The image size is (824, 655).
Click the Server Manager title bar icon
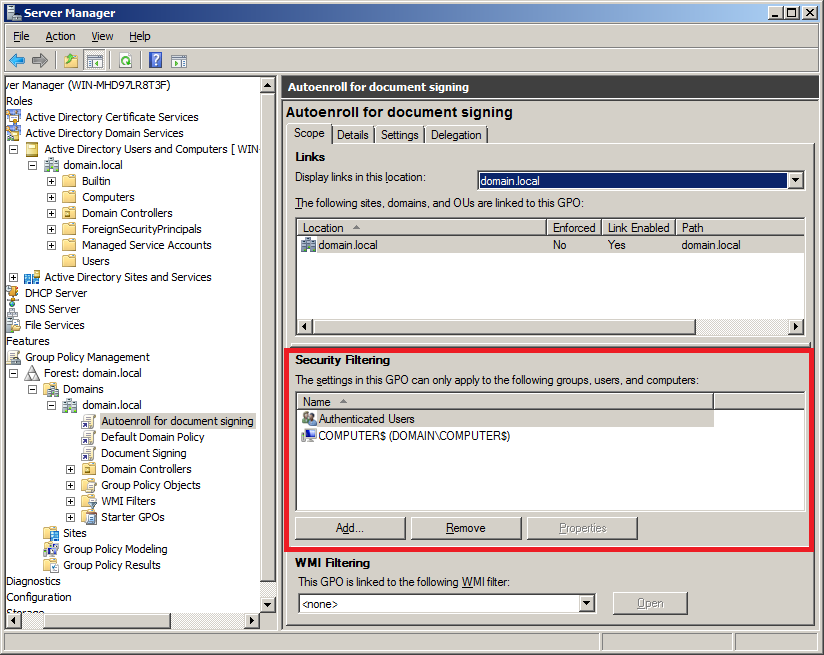click(14, 13)
